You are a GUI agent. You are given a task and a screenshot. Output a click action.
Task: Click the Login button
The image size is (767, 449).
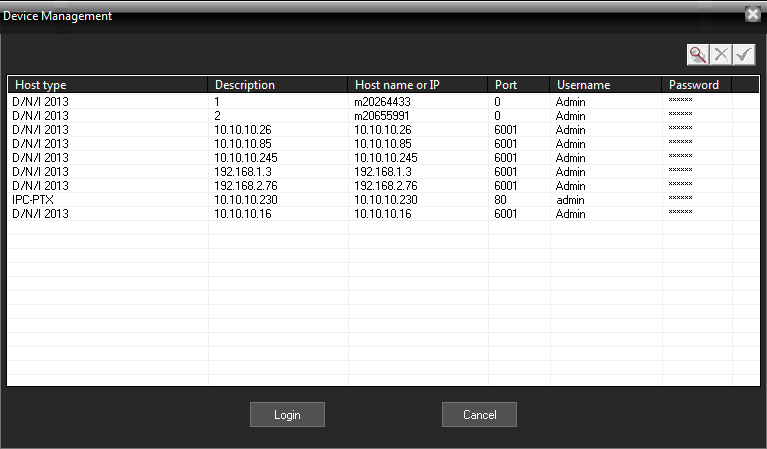(287, 415)
